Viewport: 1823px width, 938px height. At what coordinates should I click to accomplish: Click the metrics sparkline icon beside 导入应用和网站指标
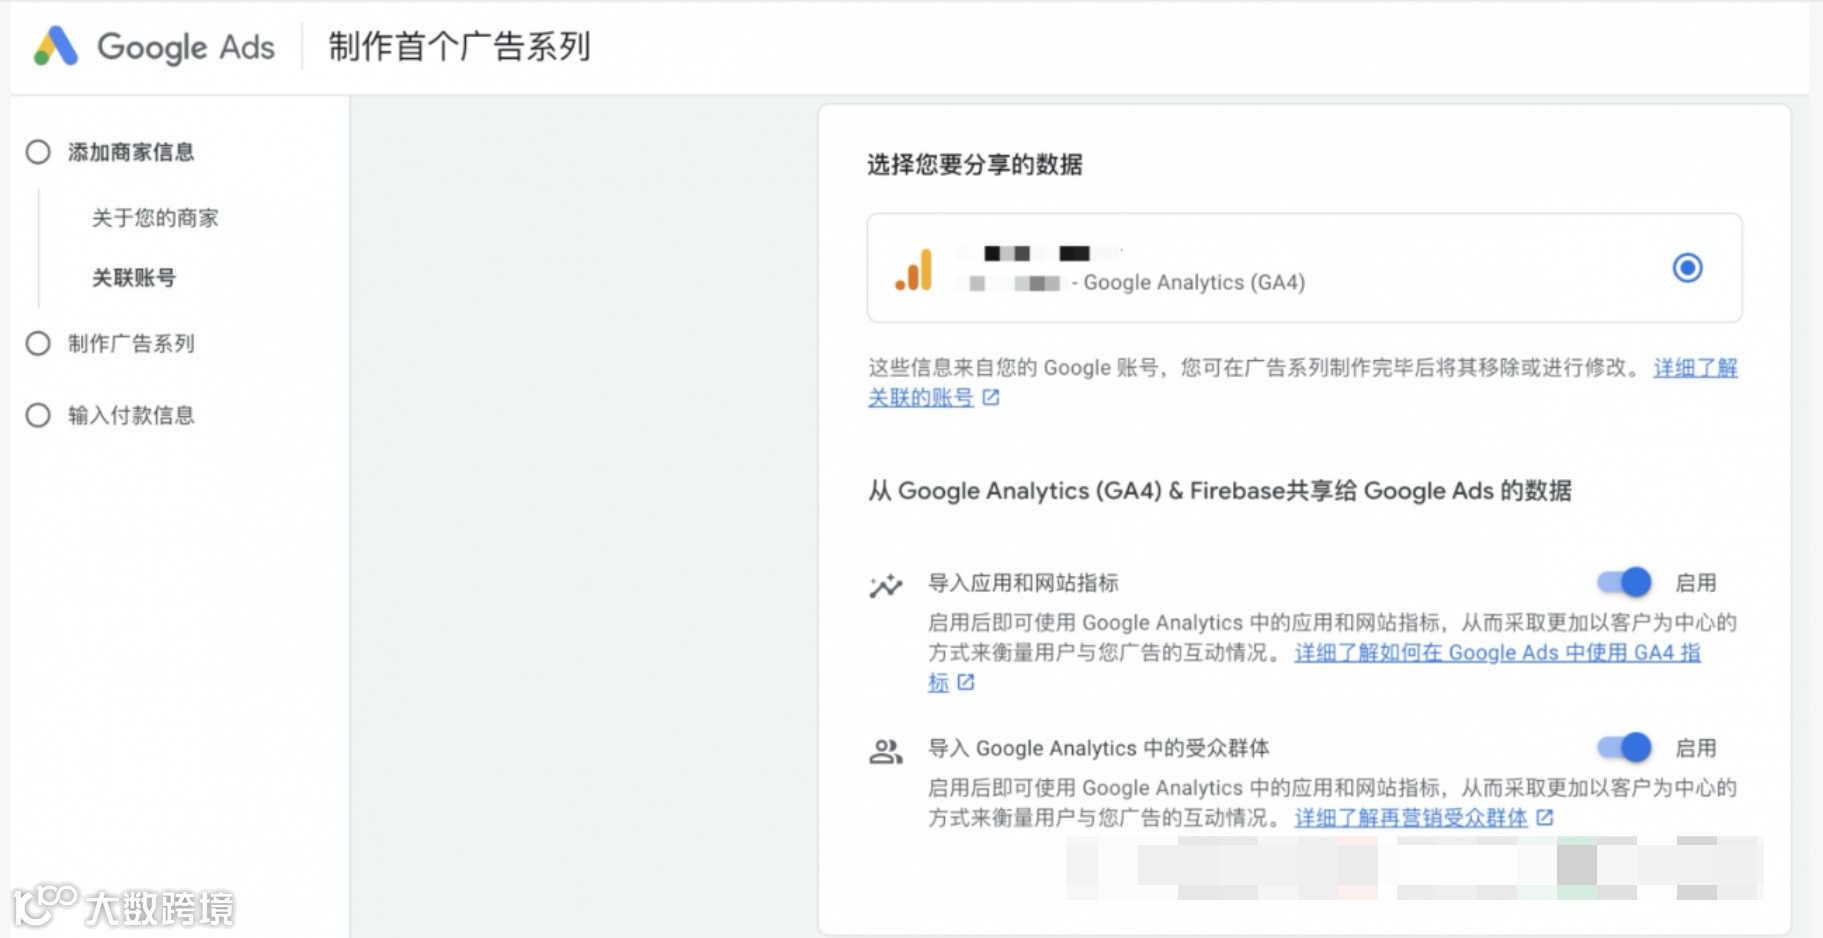[x=885, y=586]
